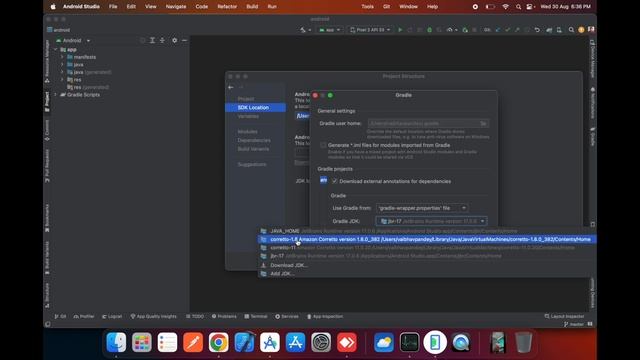
Task: Open Profiler tool window button
Action: (x=84, y=316)
